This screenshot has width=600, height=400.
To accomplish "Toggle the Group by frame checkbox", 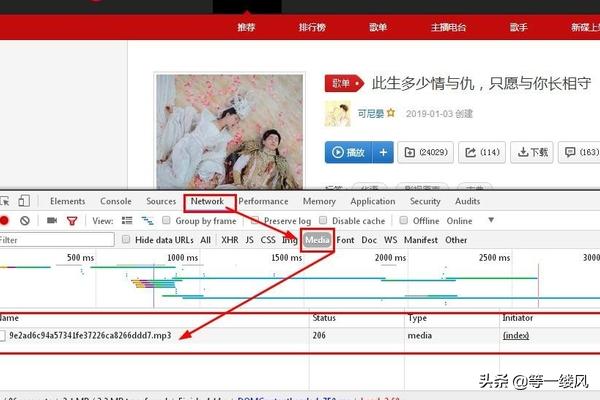I will coord(167,221).
